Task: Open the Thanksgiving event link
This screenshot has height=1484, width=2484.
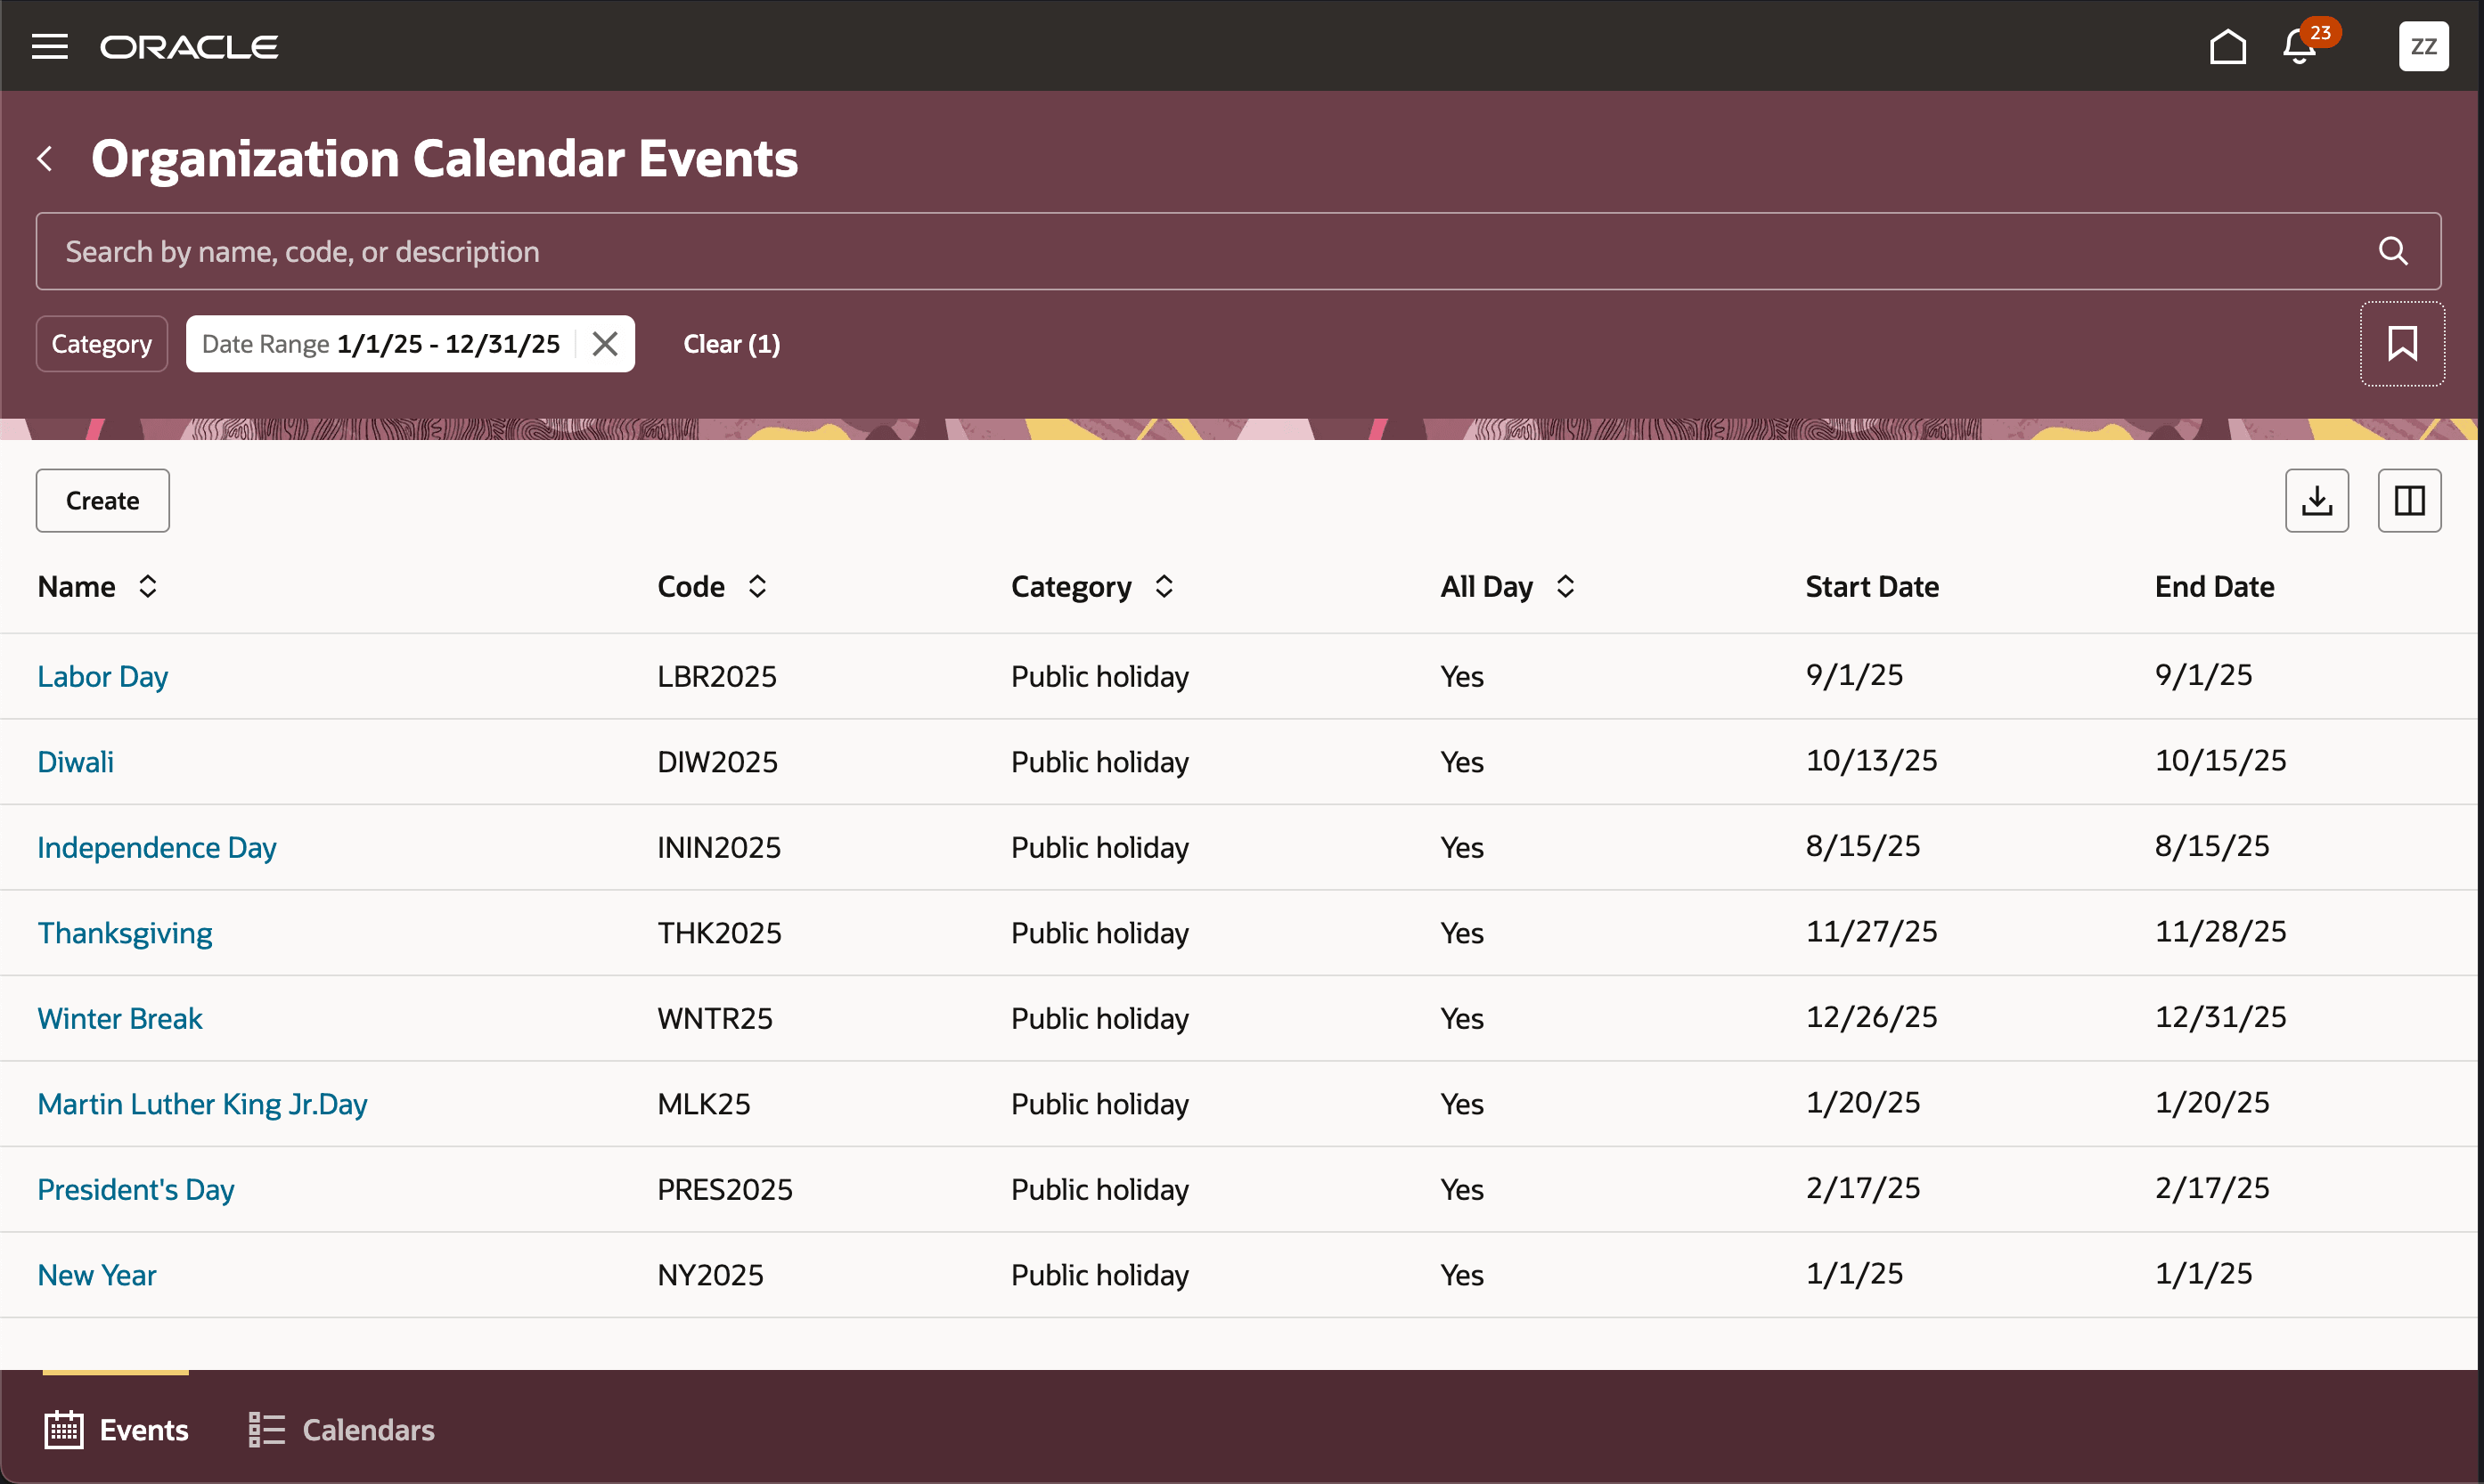Action: pyautogui.click(x=124, y=932)
